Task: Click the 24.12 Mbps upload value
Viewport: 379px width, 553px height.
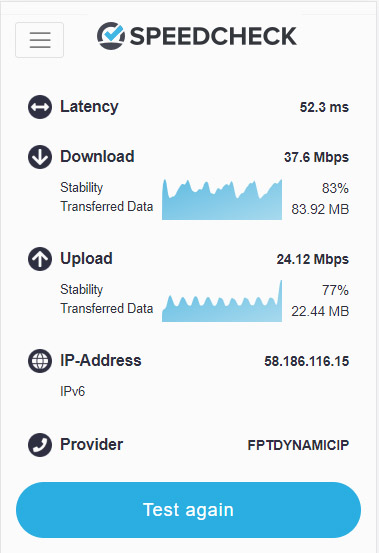Action: click(312, 259)
